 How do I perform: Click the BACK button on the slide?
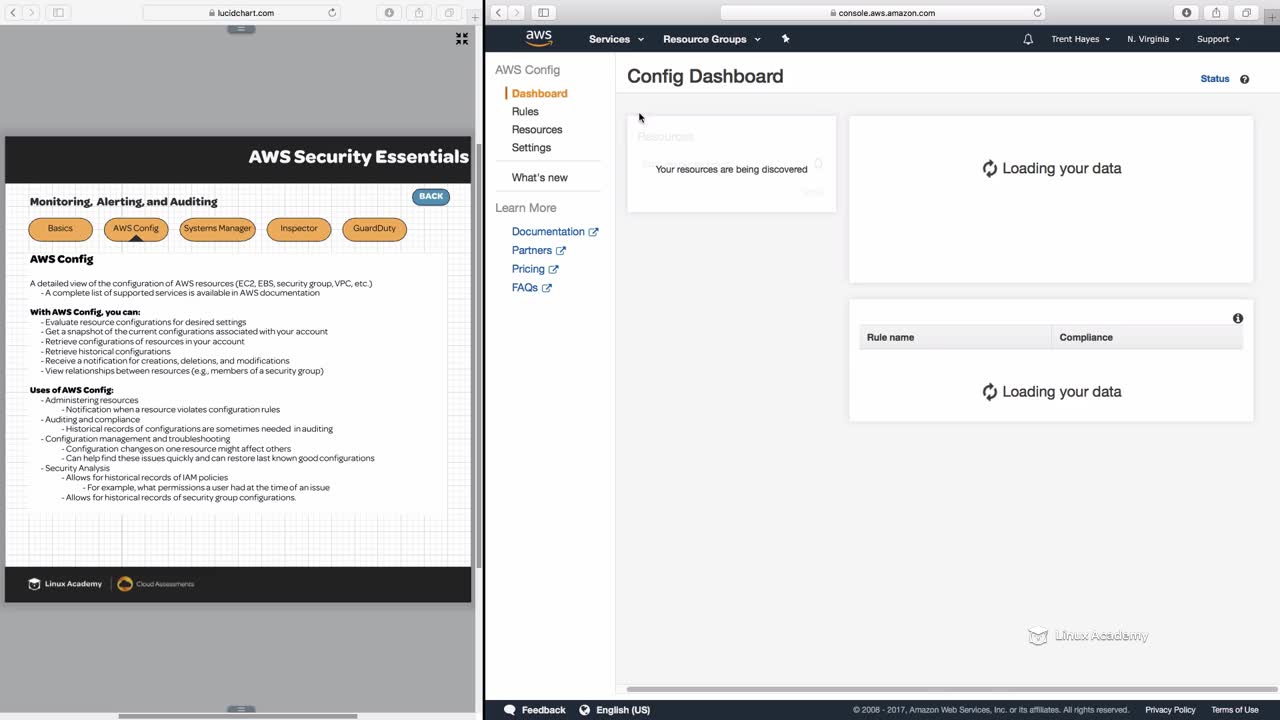point(431,196)
